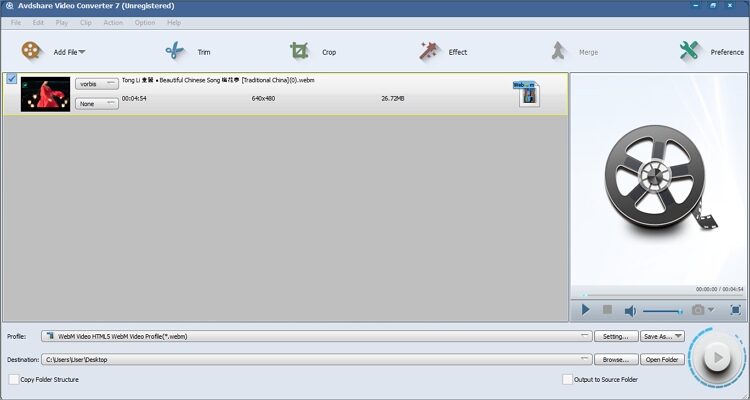
Task: Select the Tong Li webm file name
Action: point(218,80)
